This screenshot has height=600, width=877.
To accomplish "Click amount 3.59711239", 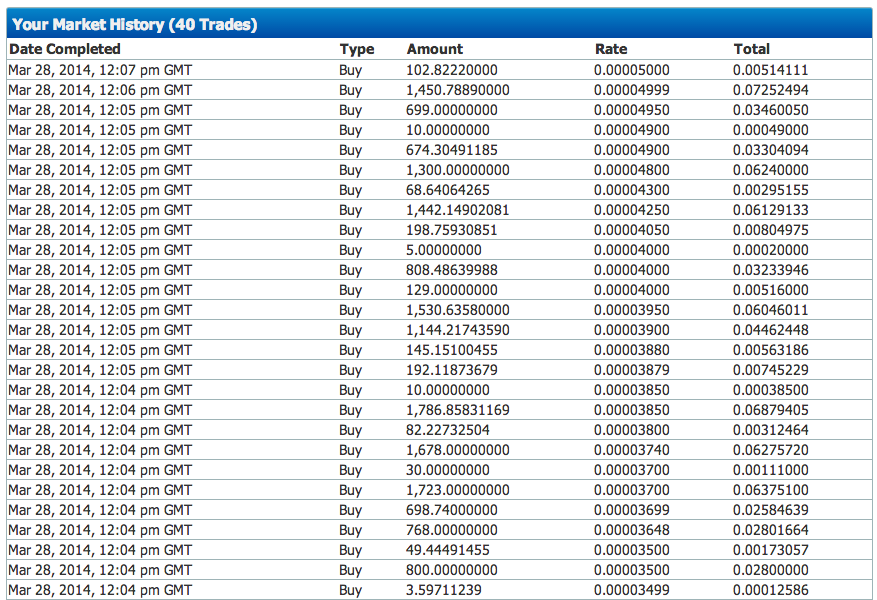I will click(444, 590).
